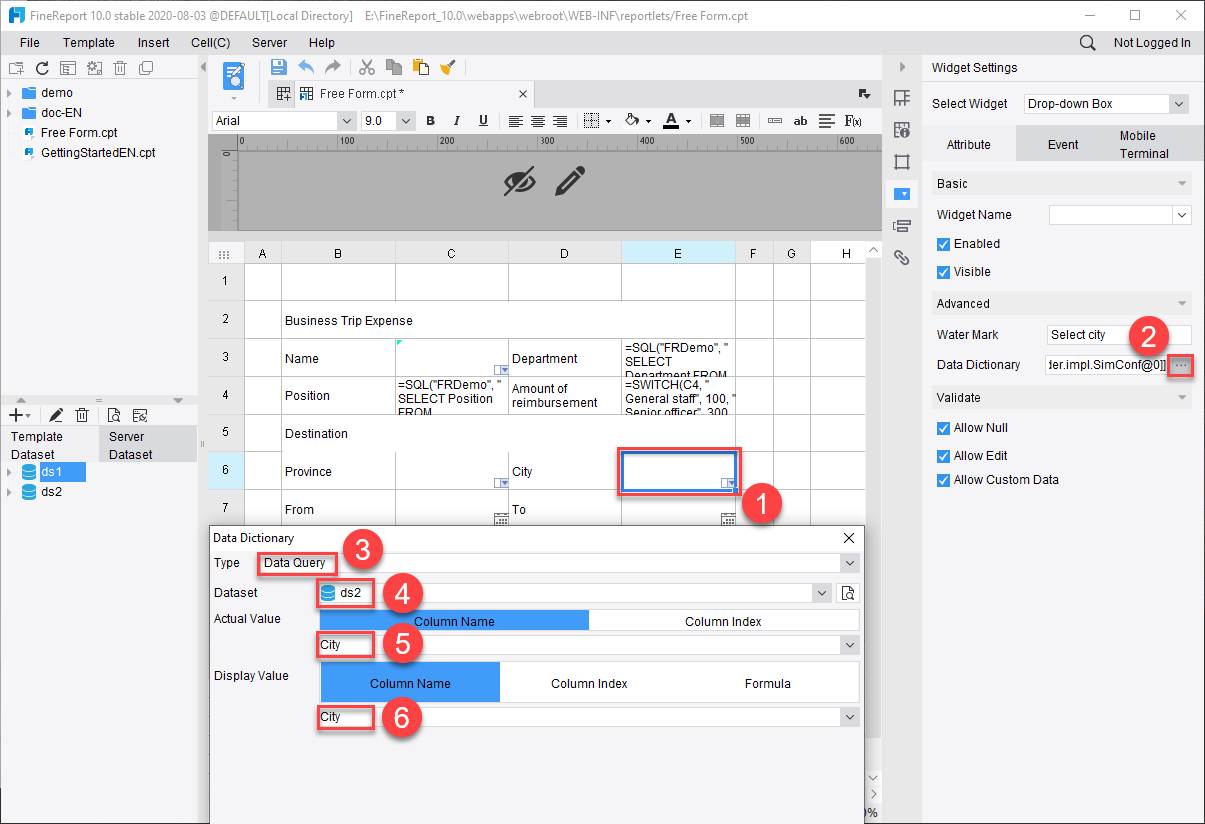This screenshot has width=1205, height=824.
Task: Apply underline formatting
Action: click(x=483, y=121)
